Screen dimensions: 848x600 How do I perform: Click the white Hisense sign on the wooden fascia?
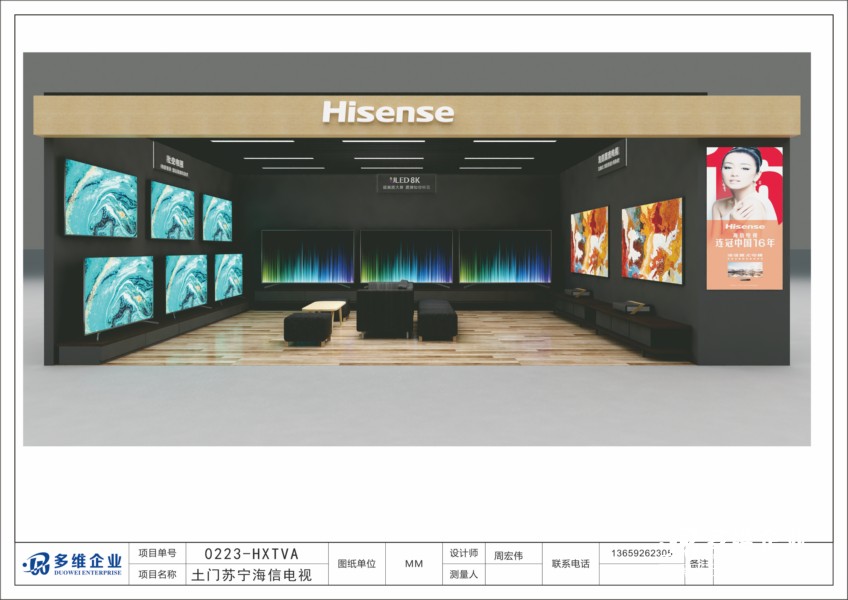(388, 112)
